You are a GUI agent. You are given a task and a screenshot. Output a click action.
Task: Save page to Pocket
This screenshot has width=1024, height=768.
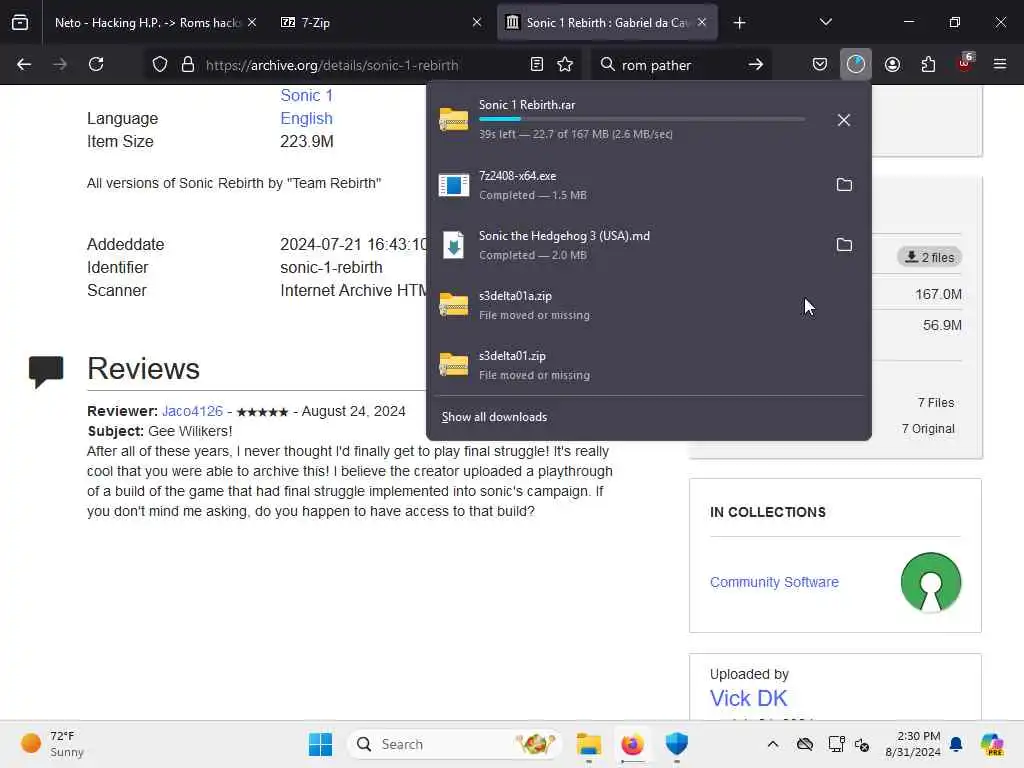(820, 65)
